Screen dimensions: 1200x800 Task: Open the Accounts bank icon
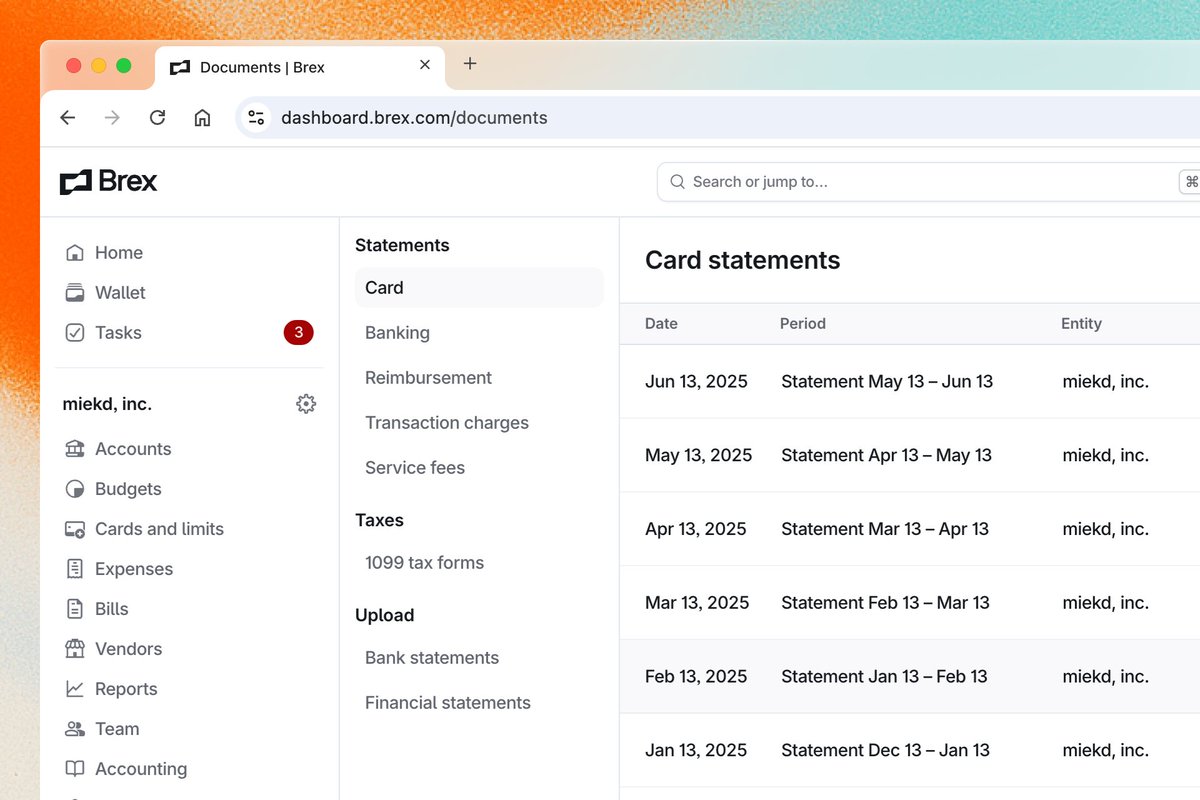75,449
